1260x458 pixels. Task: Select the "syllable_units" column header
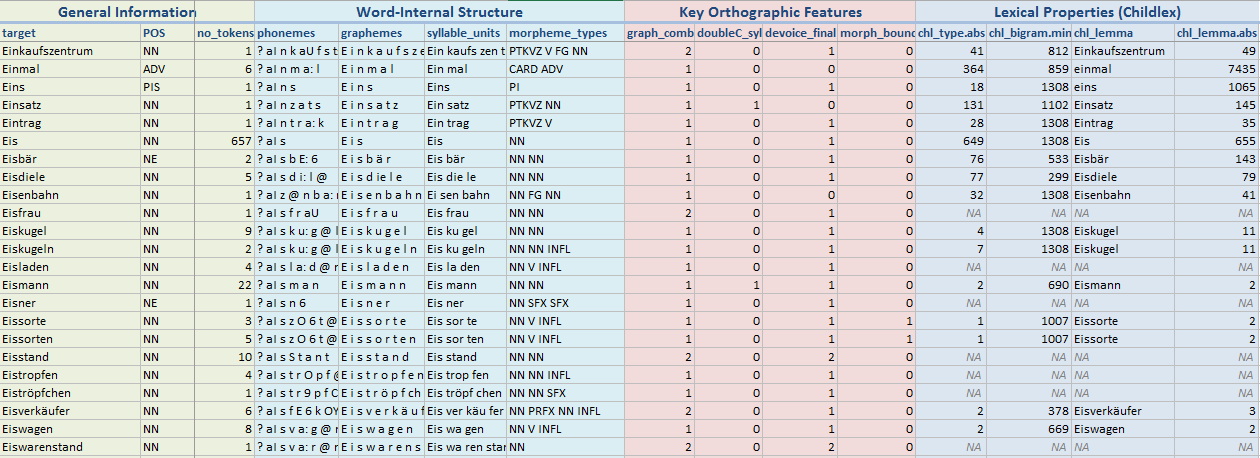[464, 33]
